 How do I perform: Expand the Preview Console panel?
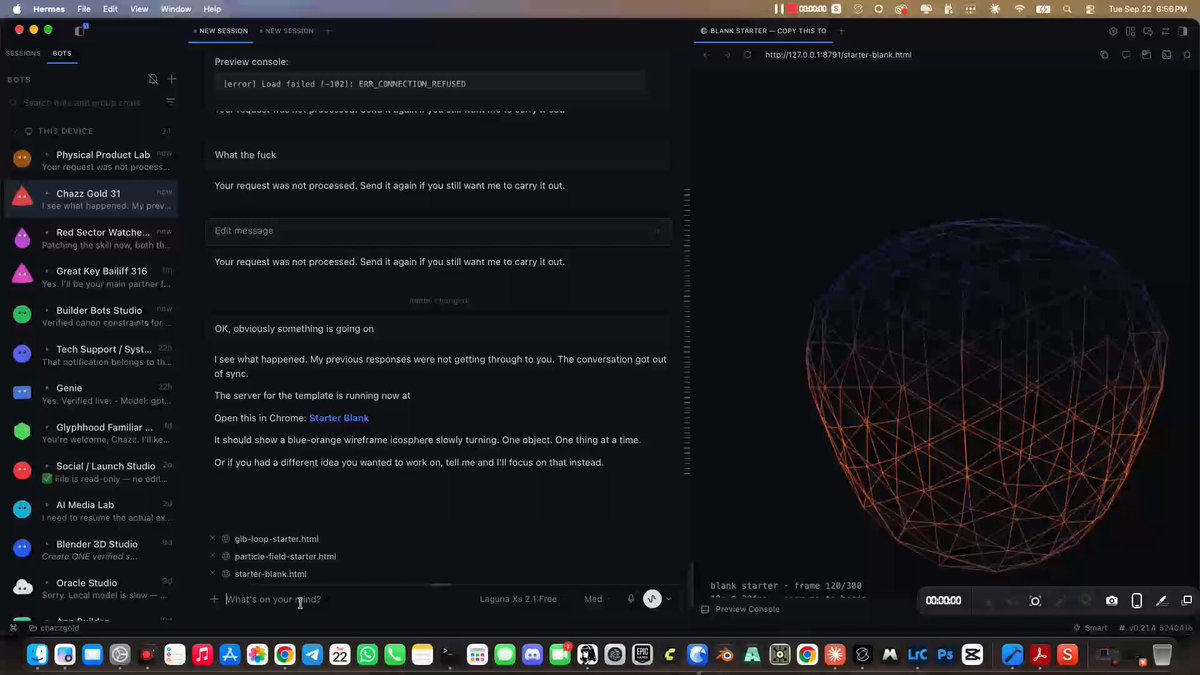pos(741,609)
